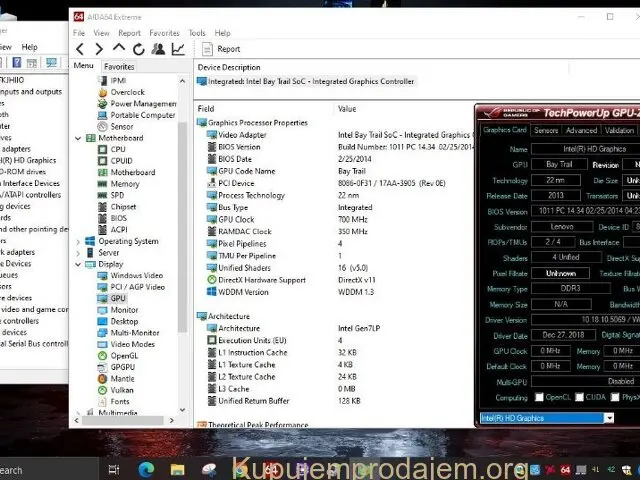The width and height of the screenshot is (640, 480).
Task: Expand the Operating System tree node
Action: [78, 241]
